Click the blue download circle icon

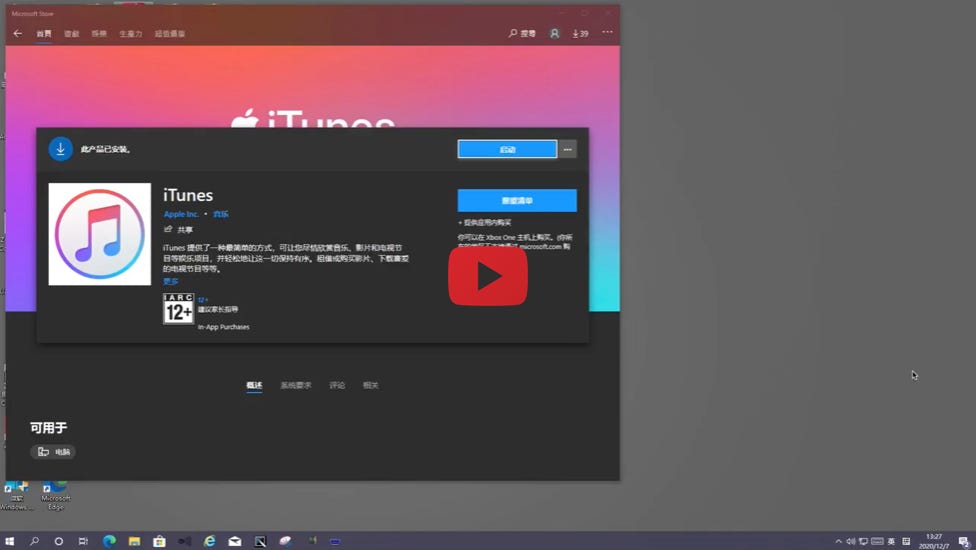pyautogui.click(x=60, y=149)
